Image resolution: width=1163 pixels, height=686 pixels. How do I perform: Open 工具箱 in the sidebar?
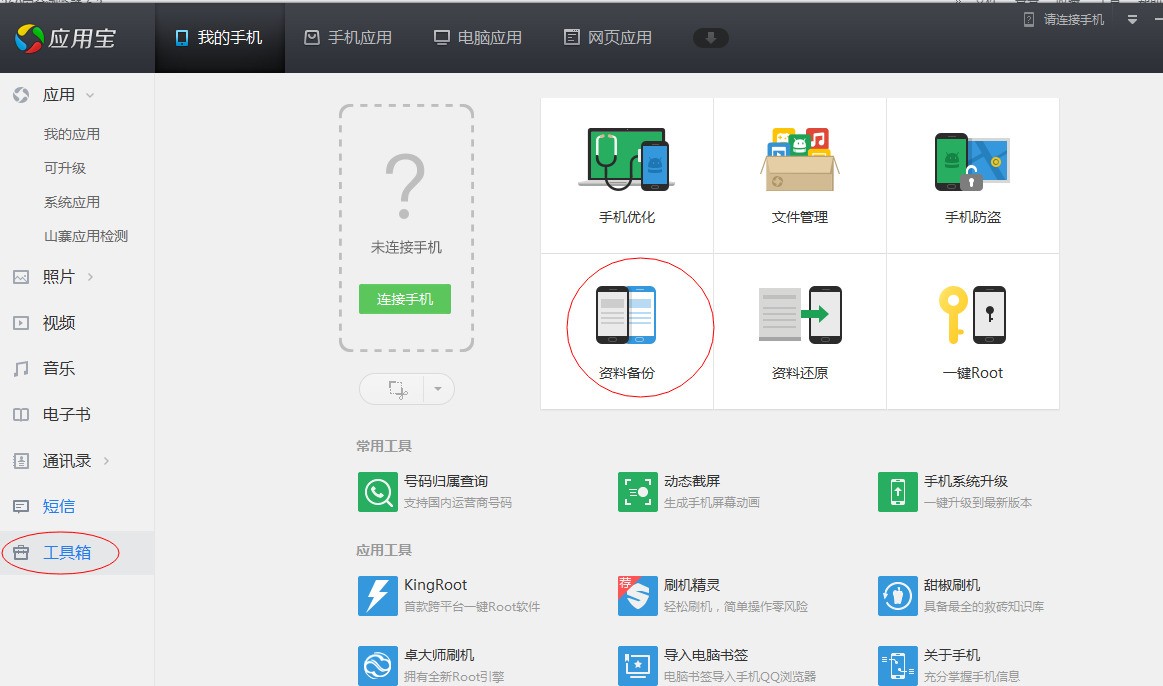67,553
